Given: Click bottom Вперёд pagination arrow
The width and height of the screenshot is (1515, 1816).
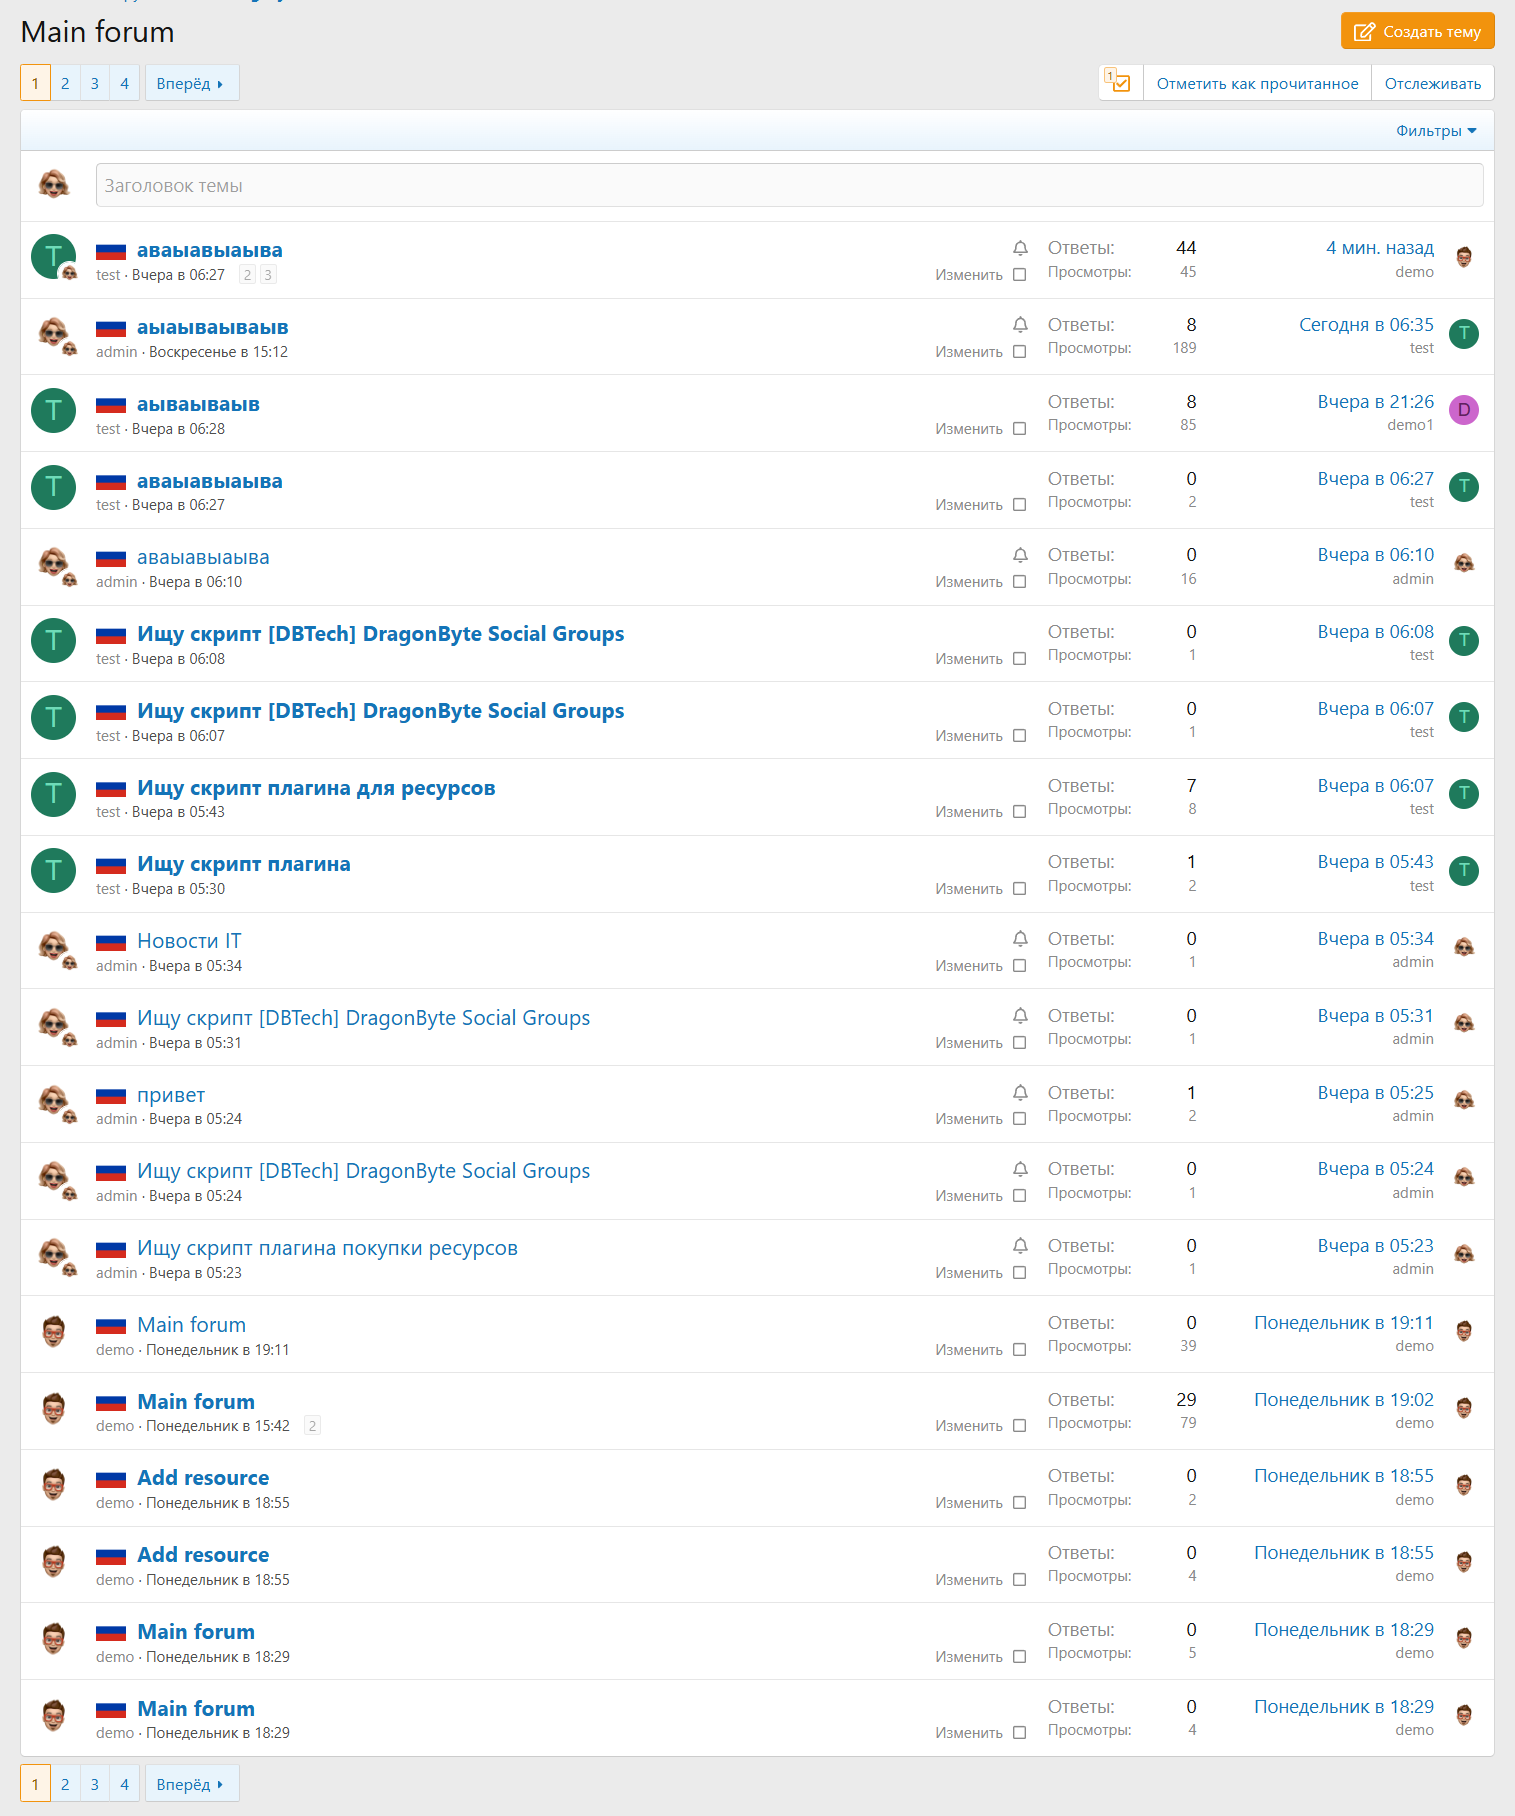Looking at the screenshot, I should pyautogui.click(x=191, y=1784).
